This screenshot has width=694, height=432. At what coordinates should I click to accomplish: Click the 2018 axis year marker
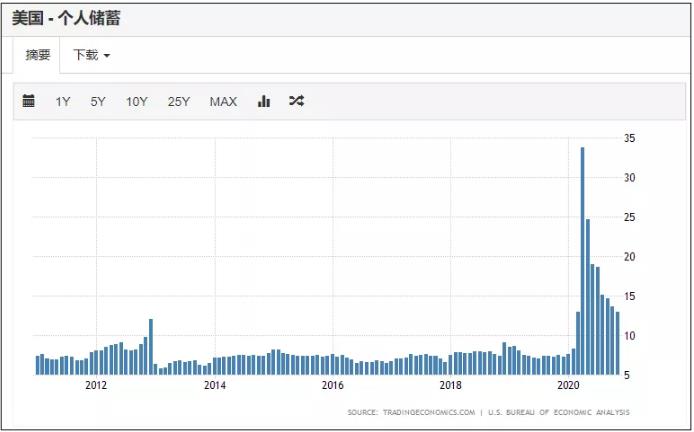pyautogui.click(x=450, y=385)
